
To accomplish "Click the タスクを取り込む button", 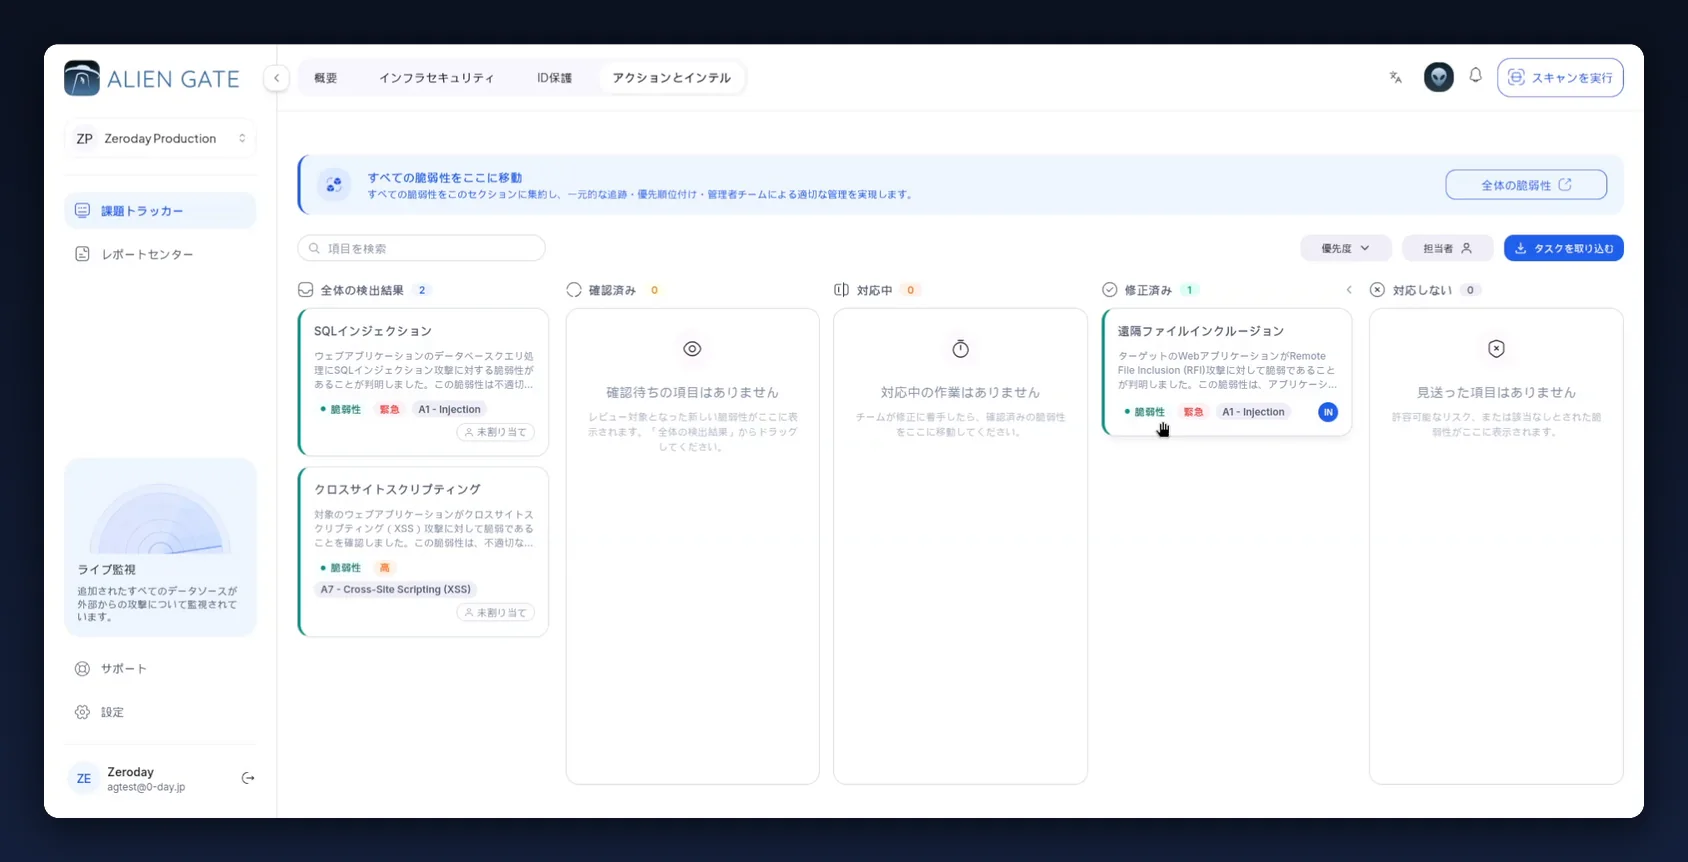I will (1563, 248).
